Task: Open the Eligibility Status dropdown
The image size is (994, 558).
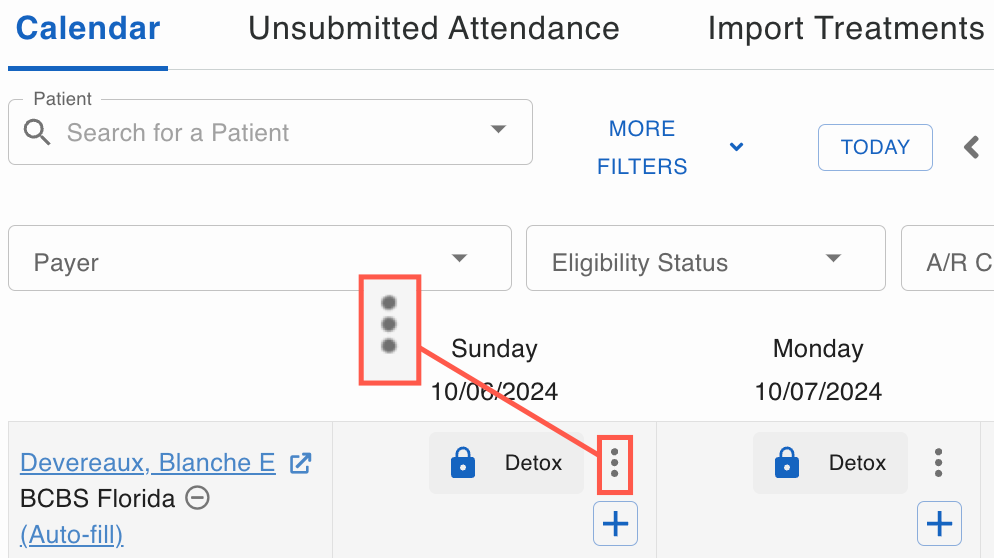Action: [x=706, y=258]
